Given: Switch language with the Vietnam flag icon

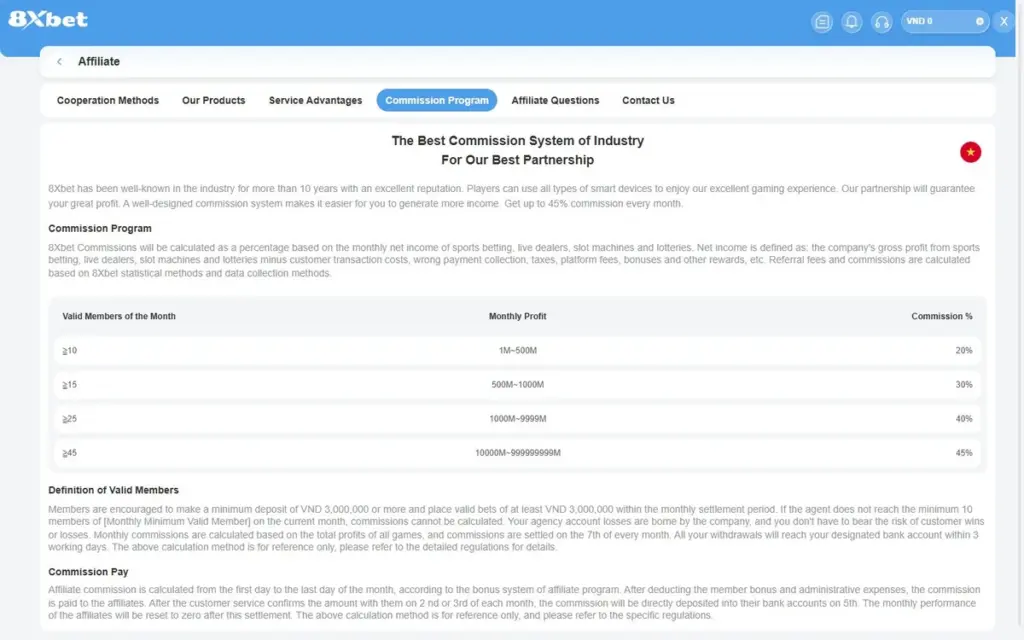Looking at the screenshot, I should pos(970,152).
